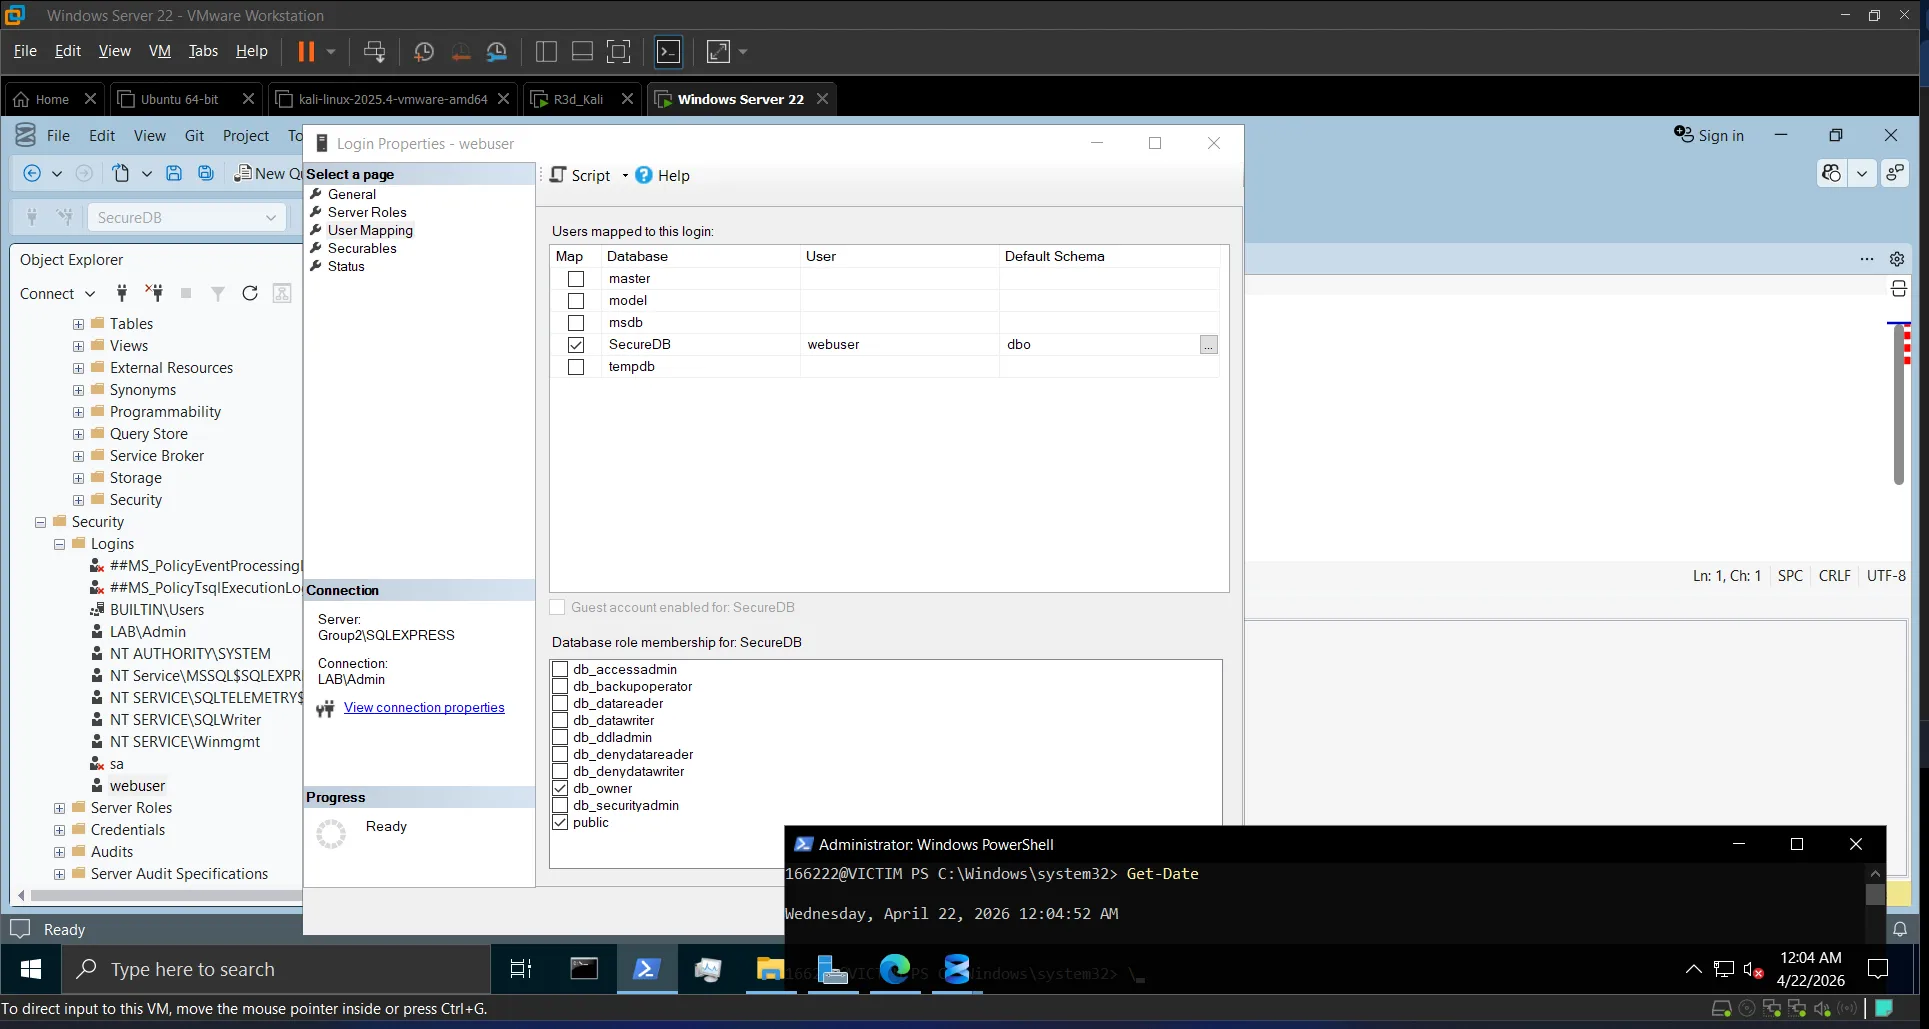Enable the db_accessadmin role

(x=560, y=670)
